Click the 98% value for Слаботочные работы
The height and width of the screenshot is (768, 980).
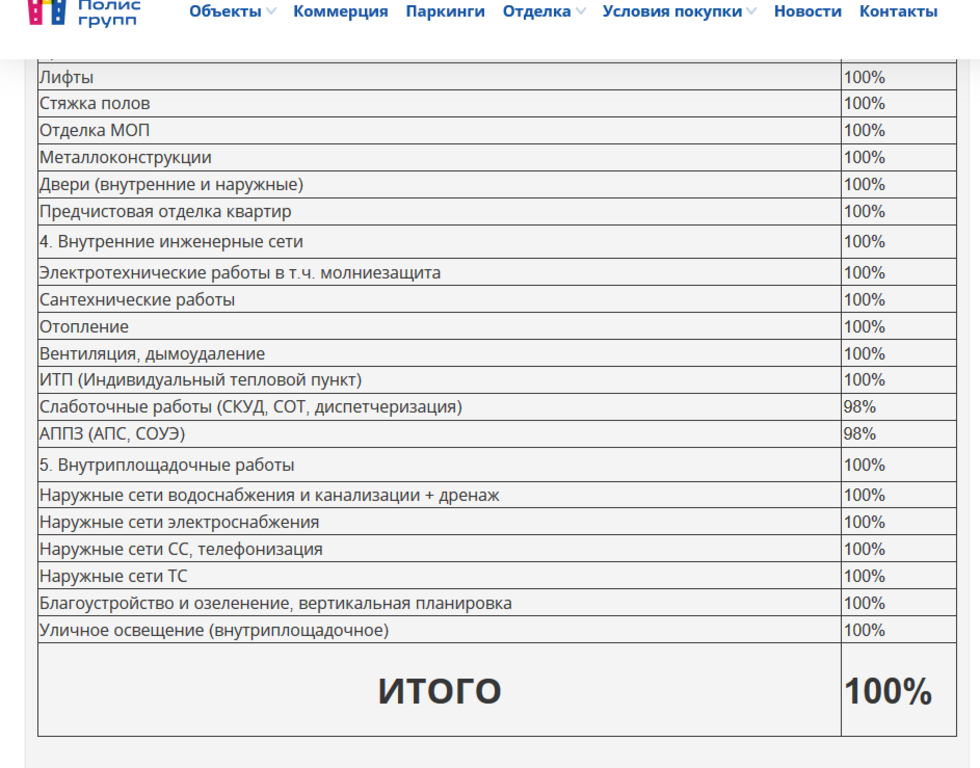coord(859,407)
